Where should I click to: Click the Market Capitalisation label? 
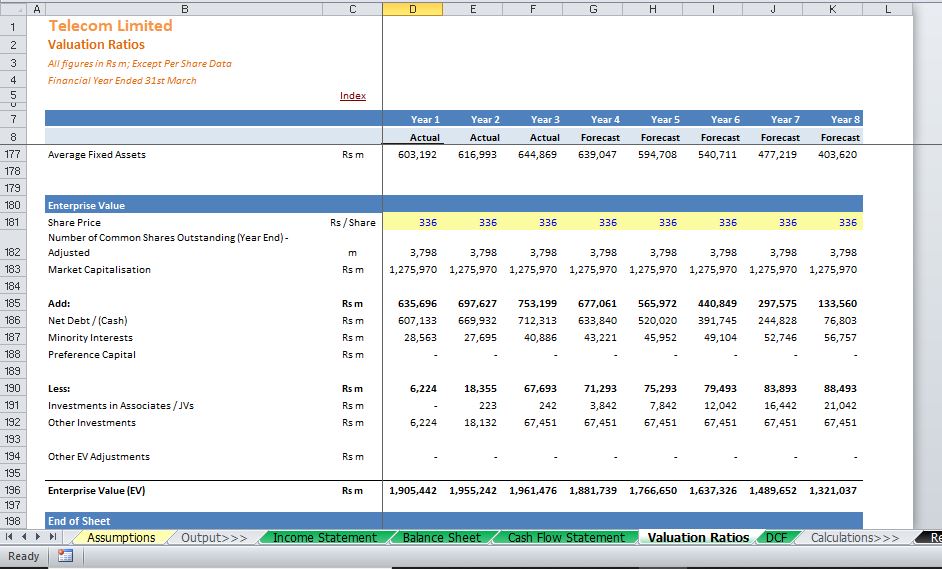99,269
